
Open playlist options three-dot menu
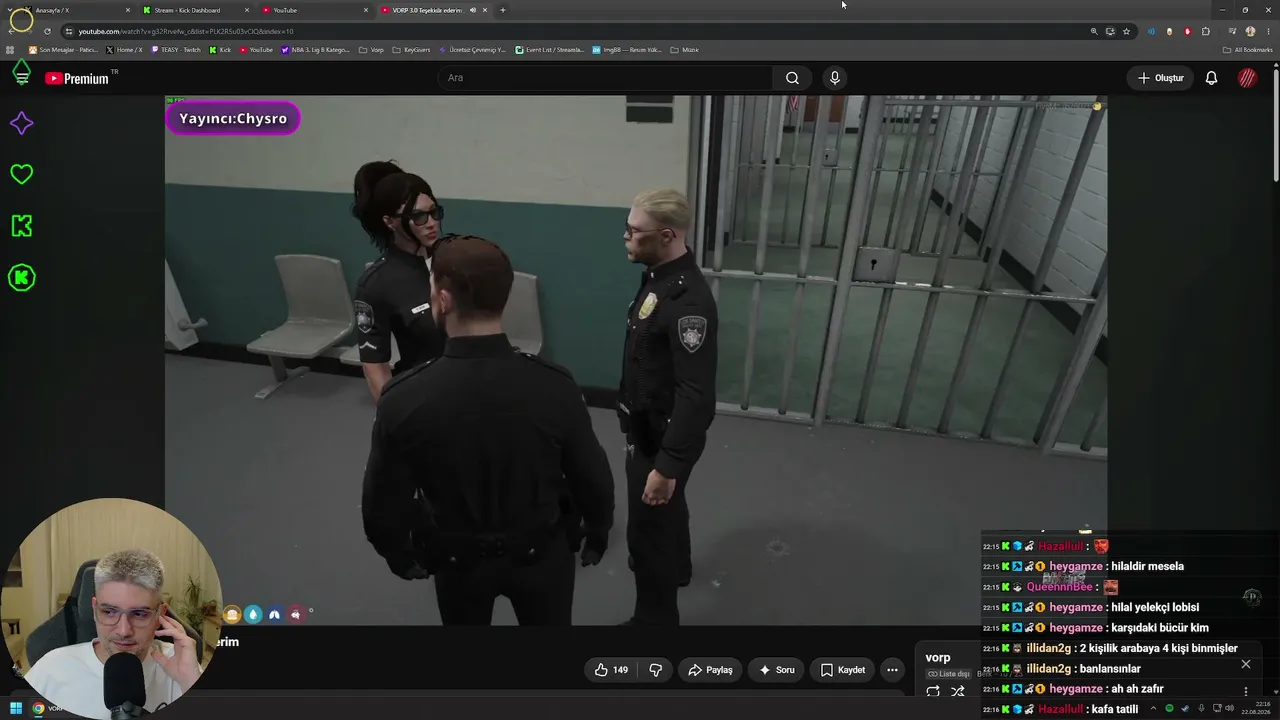[x=1245, y=691]
